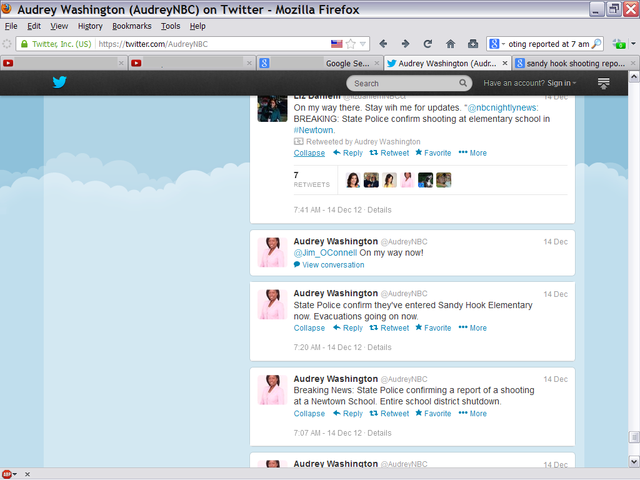Go forward with the browser forward arrow

point(405,44)
